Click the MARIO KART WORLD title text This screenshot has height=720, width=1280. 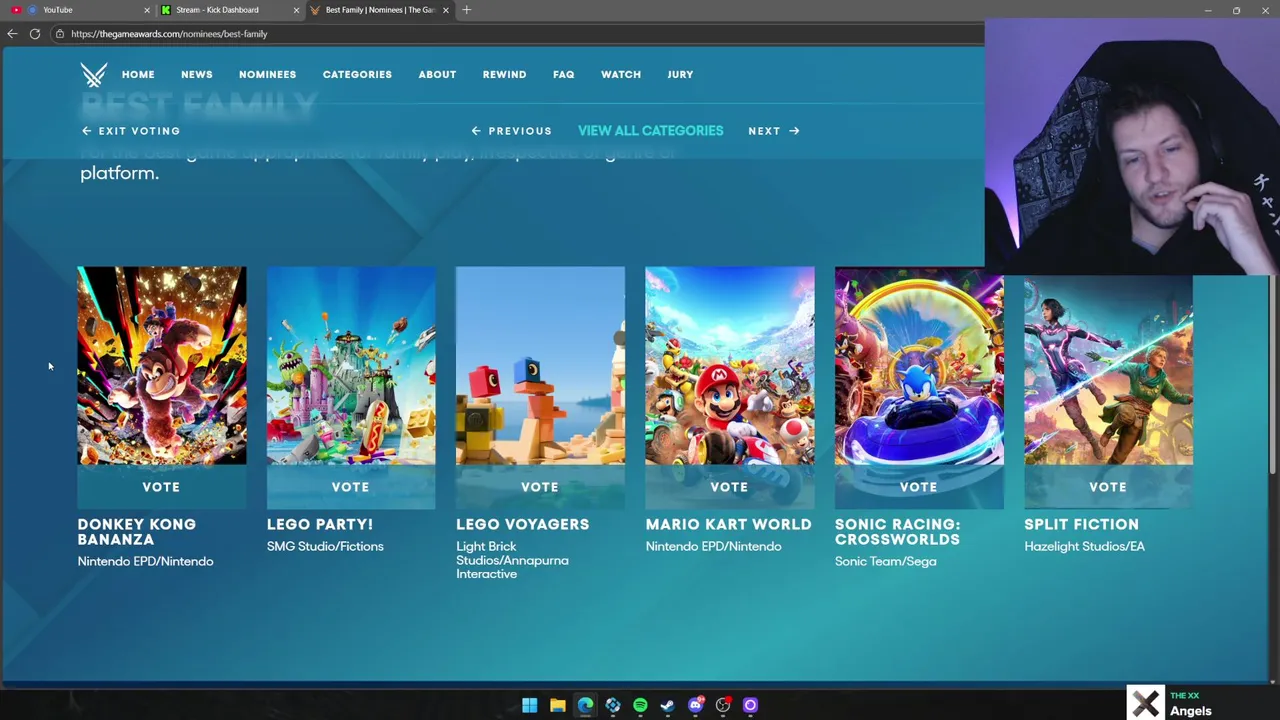728,524
